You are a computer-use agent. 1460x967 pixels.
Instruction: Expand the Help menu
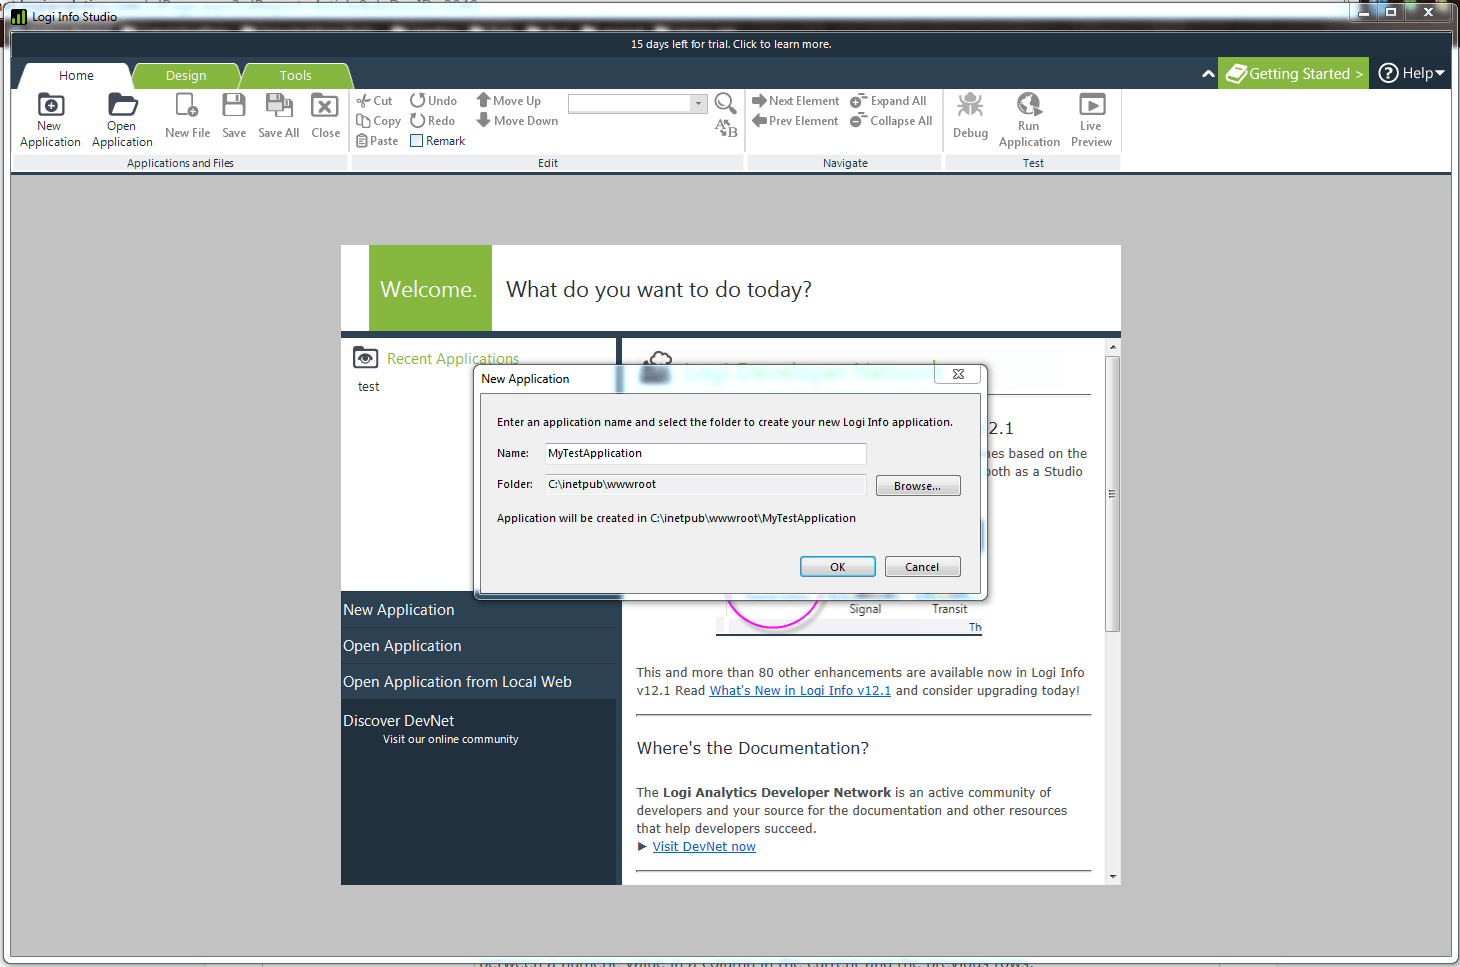point(1411,73)
